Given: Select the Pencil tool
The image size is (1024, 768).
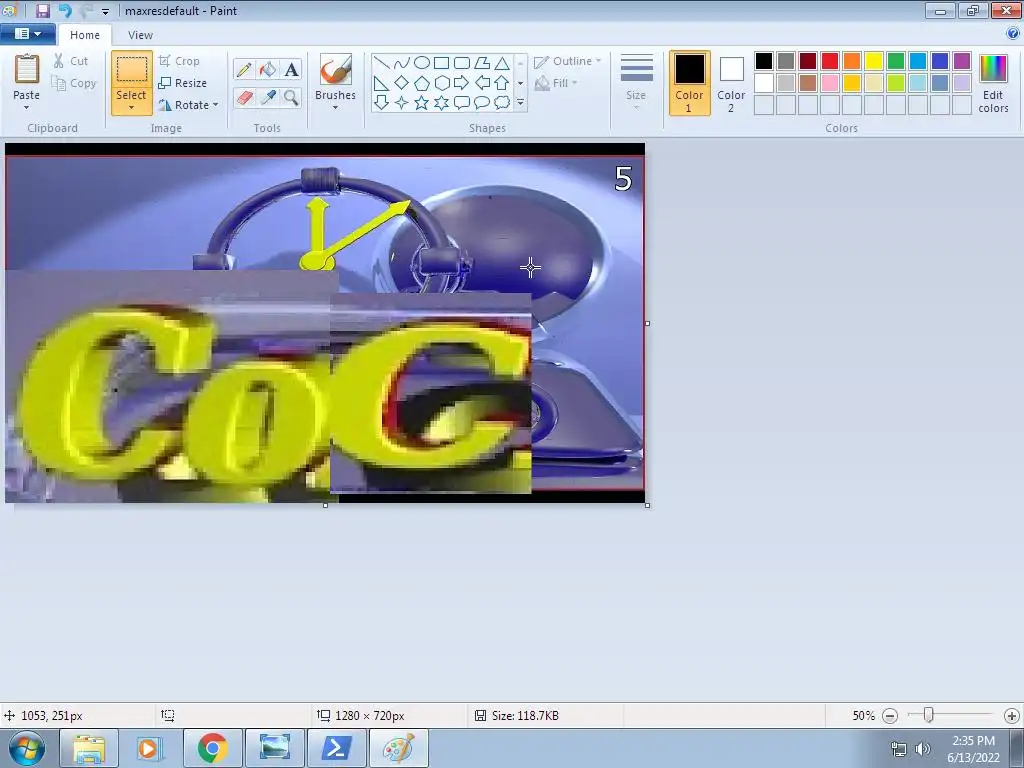Looking at the screenshot, I should 244,69.
